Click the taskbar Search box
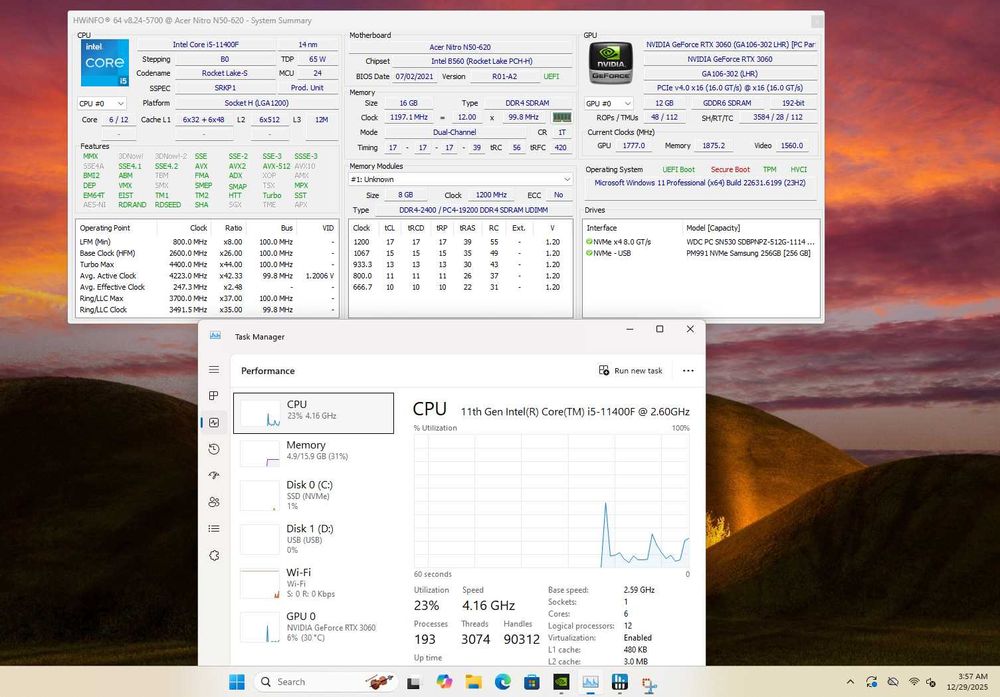 325,682
